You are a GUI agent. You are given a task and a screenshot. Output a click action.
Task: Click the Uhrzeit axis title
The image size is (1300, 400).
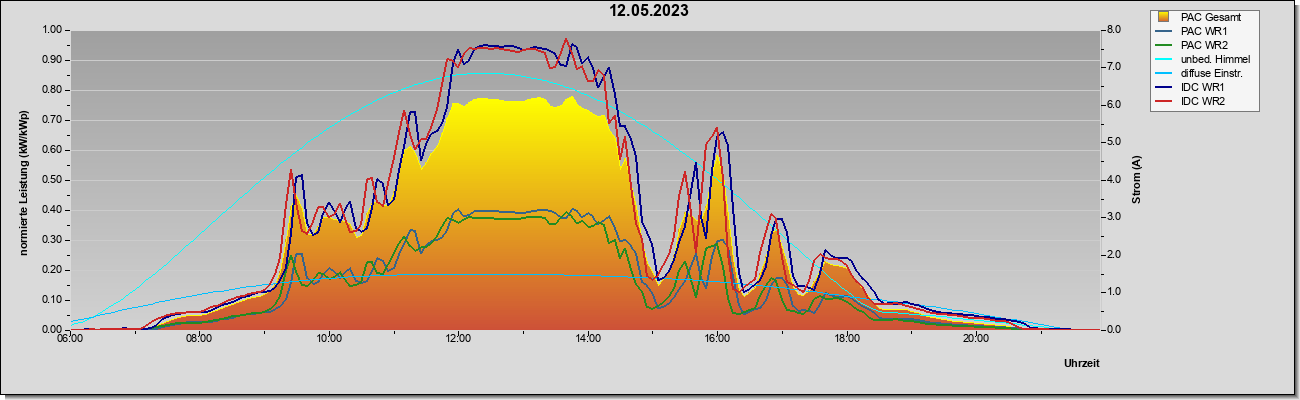click(x=1082, y=364)
